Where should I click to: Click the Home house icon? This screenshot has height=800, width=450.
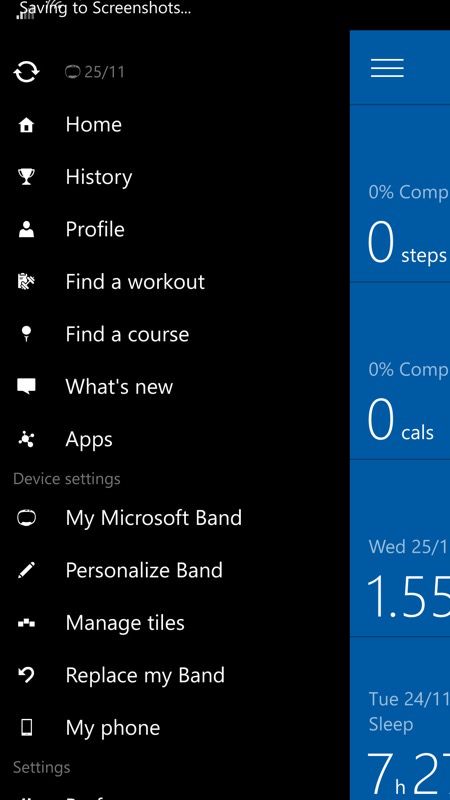[x=26, y=125]
